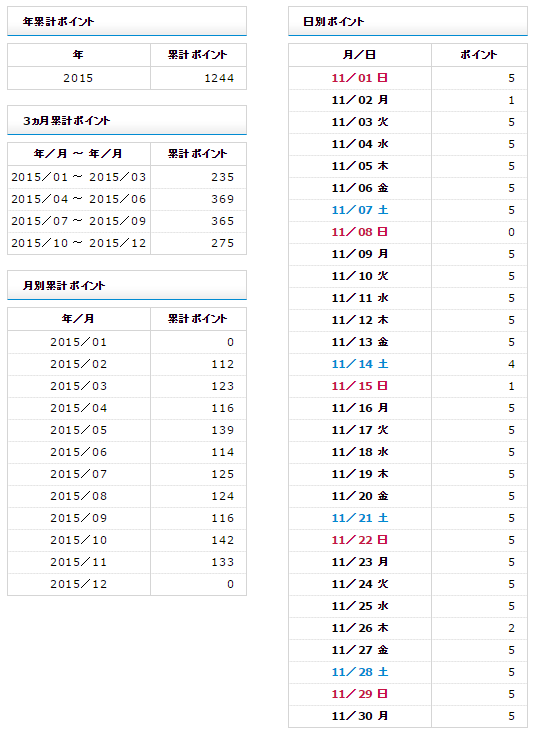The width and height of the screenshot is (533, 733).
Task: Select the month cell 2015/07
Action: 79,474
